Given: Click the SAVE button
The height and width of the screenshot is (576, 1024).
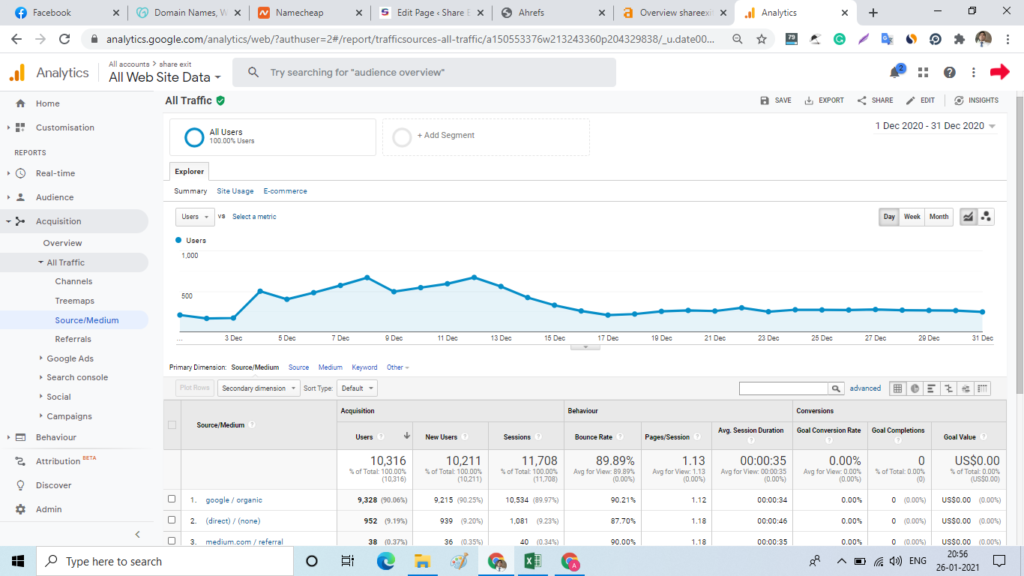Looking at the screenshot, I should [776, 101].
